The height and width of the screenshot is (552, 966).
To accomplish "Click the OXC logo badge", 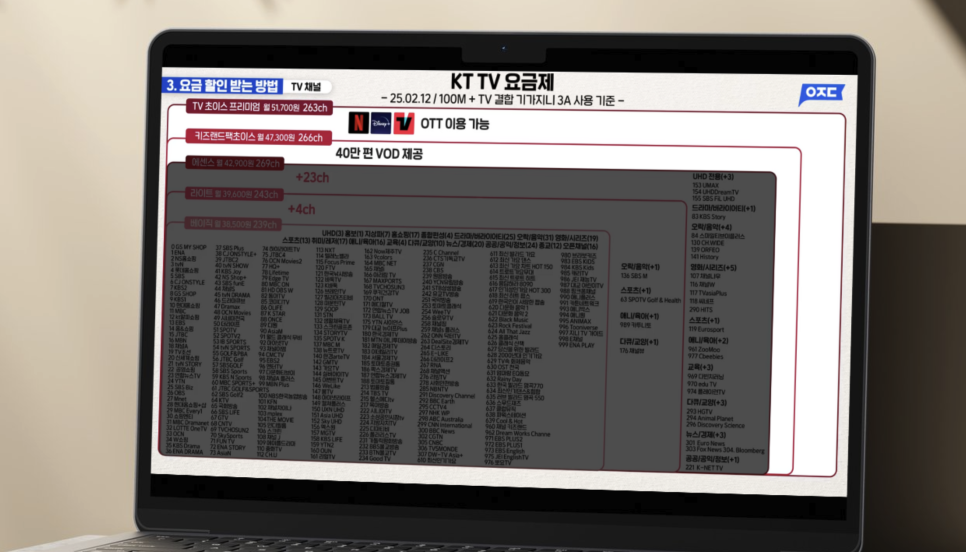I will point(821,93).
